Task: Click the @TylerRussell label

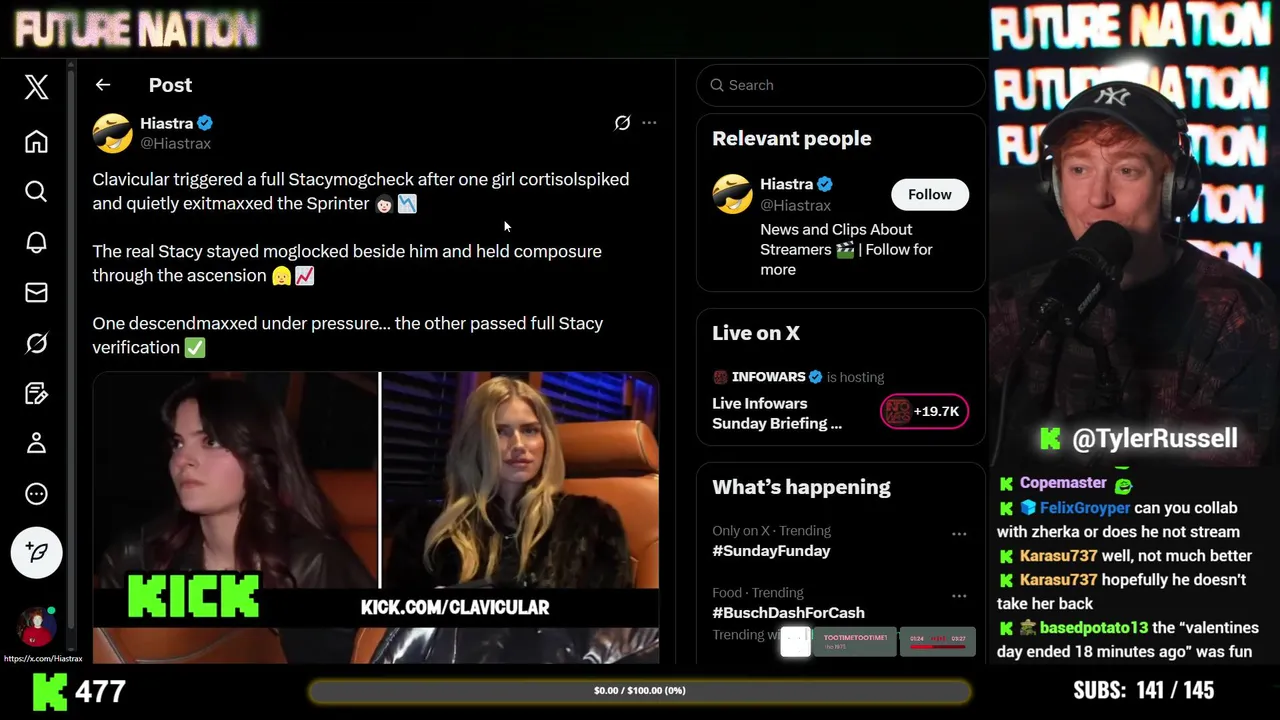Action: 1154,438
